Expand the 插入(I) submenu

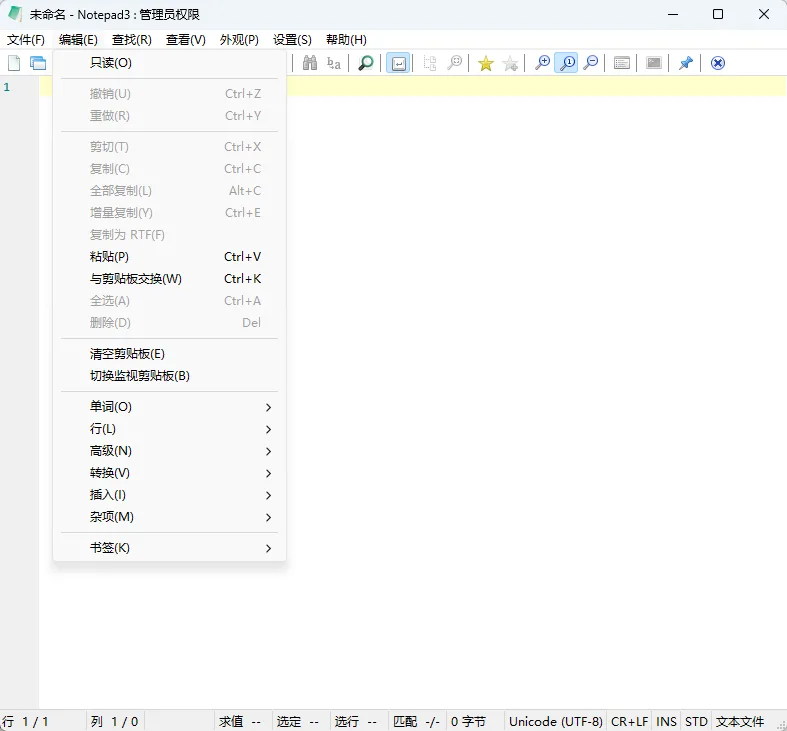point(170,495)
